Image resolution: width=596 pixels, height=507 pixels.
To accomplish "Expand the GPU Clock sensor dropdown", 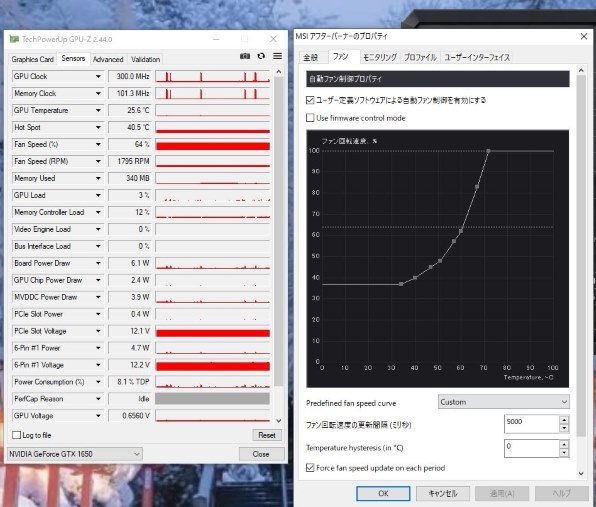I will coord(98,76).
